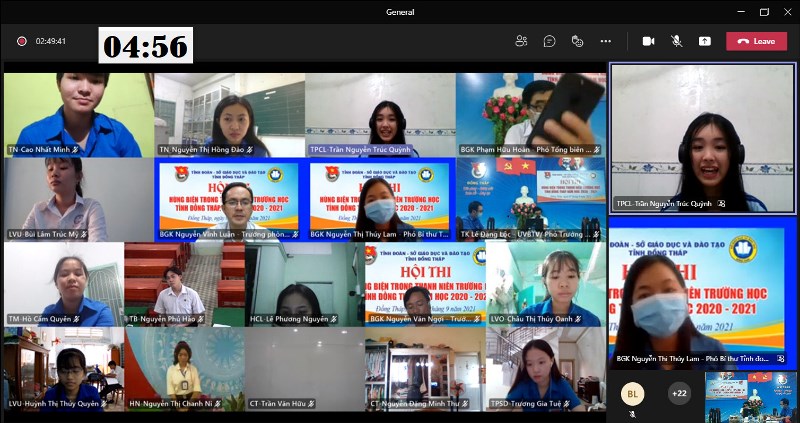This screenshot has height=423, width=800.
Task: Click the large Trần Nguyễn Trúc Quỳnh video
Action: (x=702, y=137)
